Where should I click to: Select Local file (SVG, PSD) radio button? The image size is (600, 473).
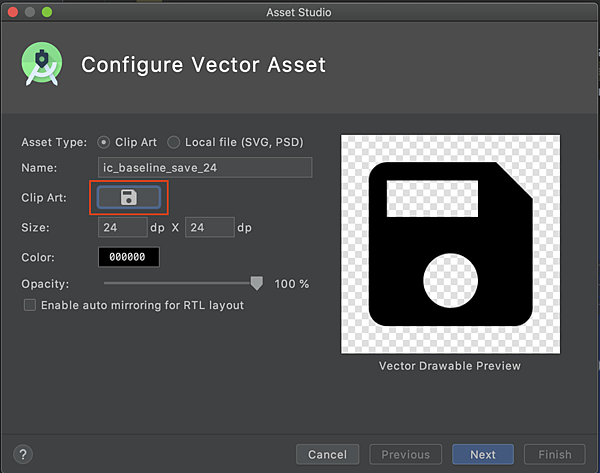pos(173,142)
